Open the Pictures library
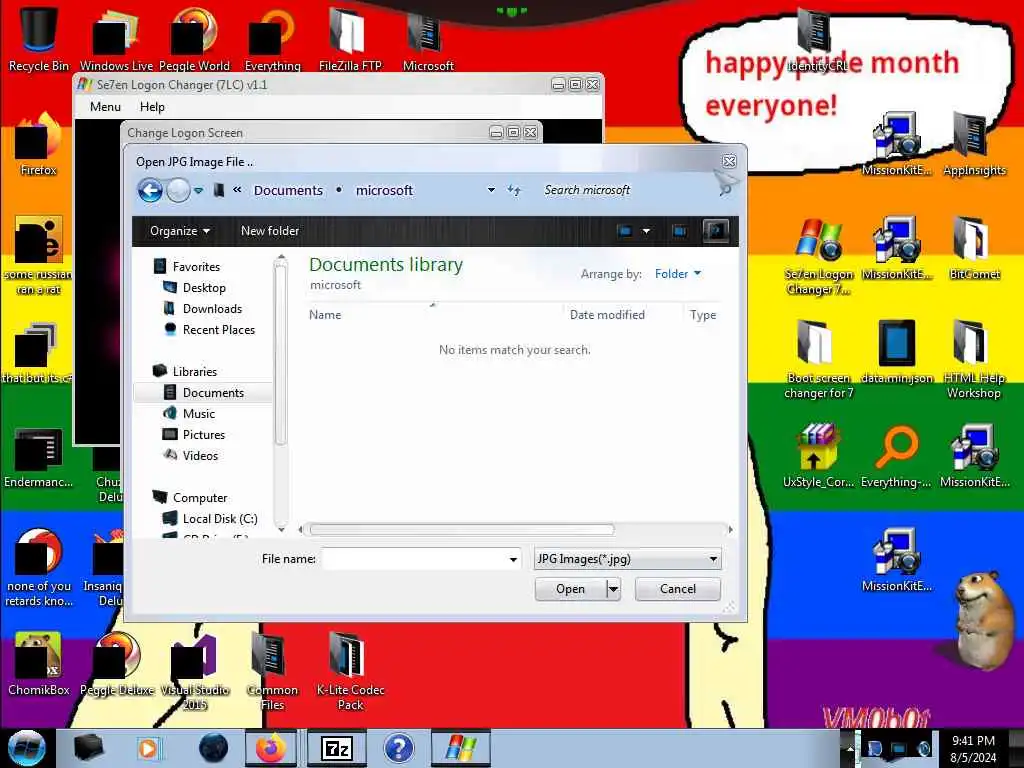Screen dimensions: 1024x768 (x=204, y=435)
